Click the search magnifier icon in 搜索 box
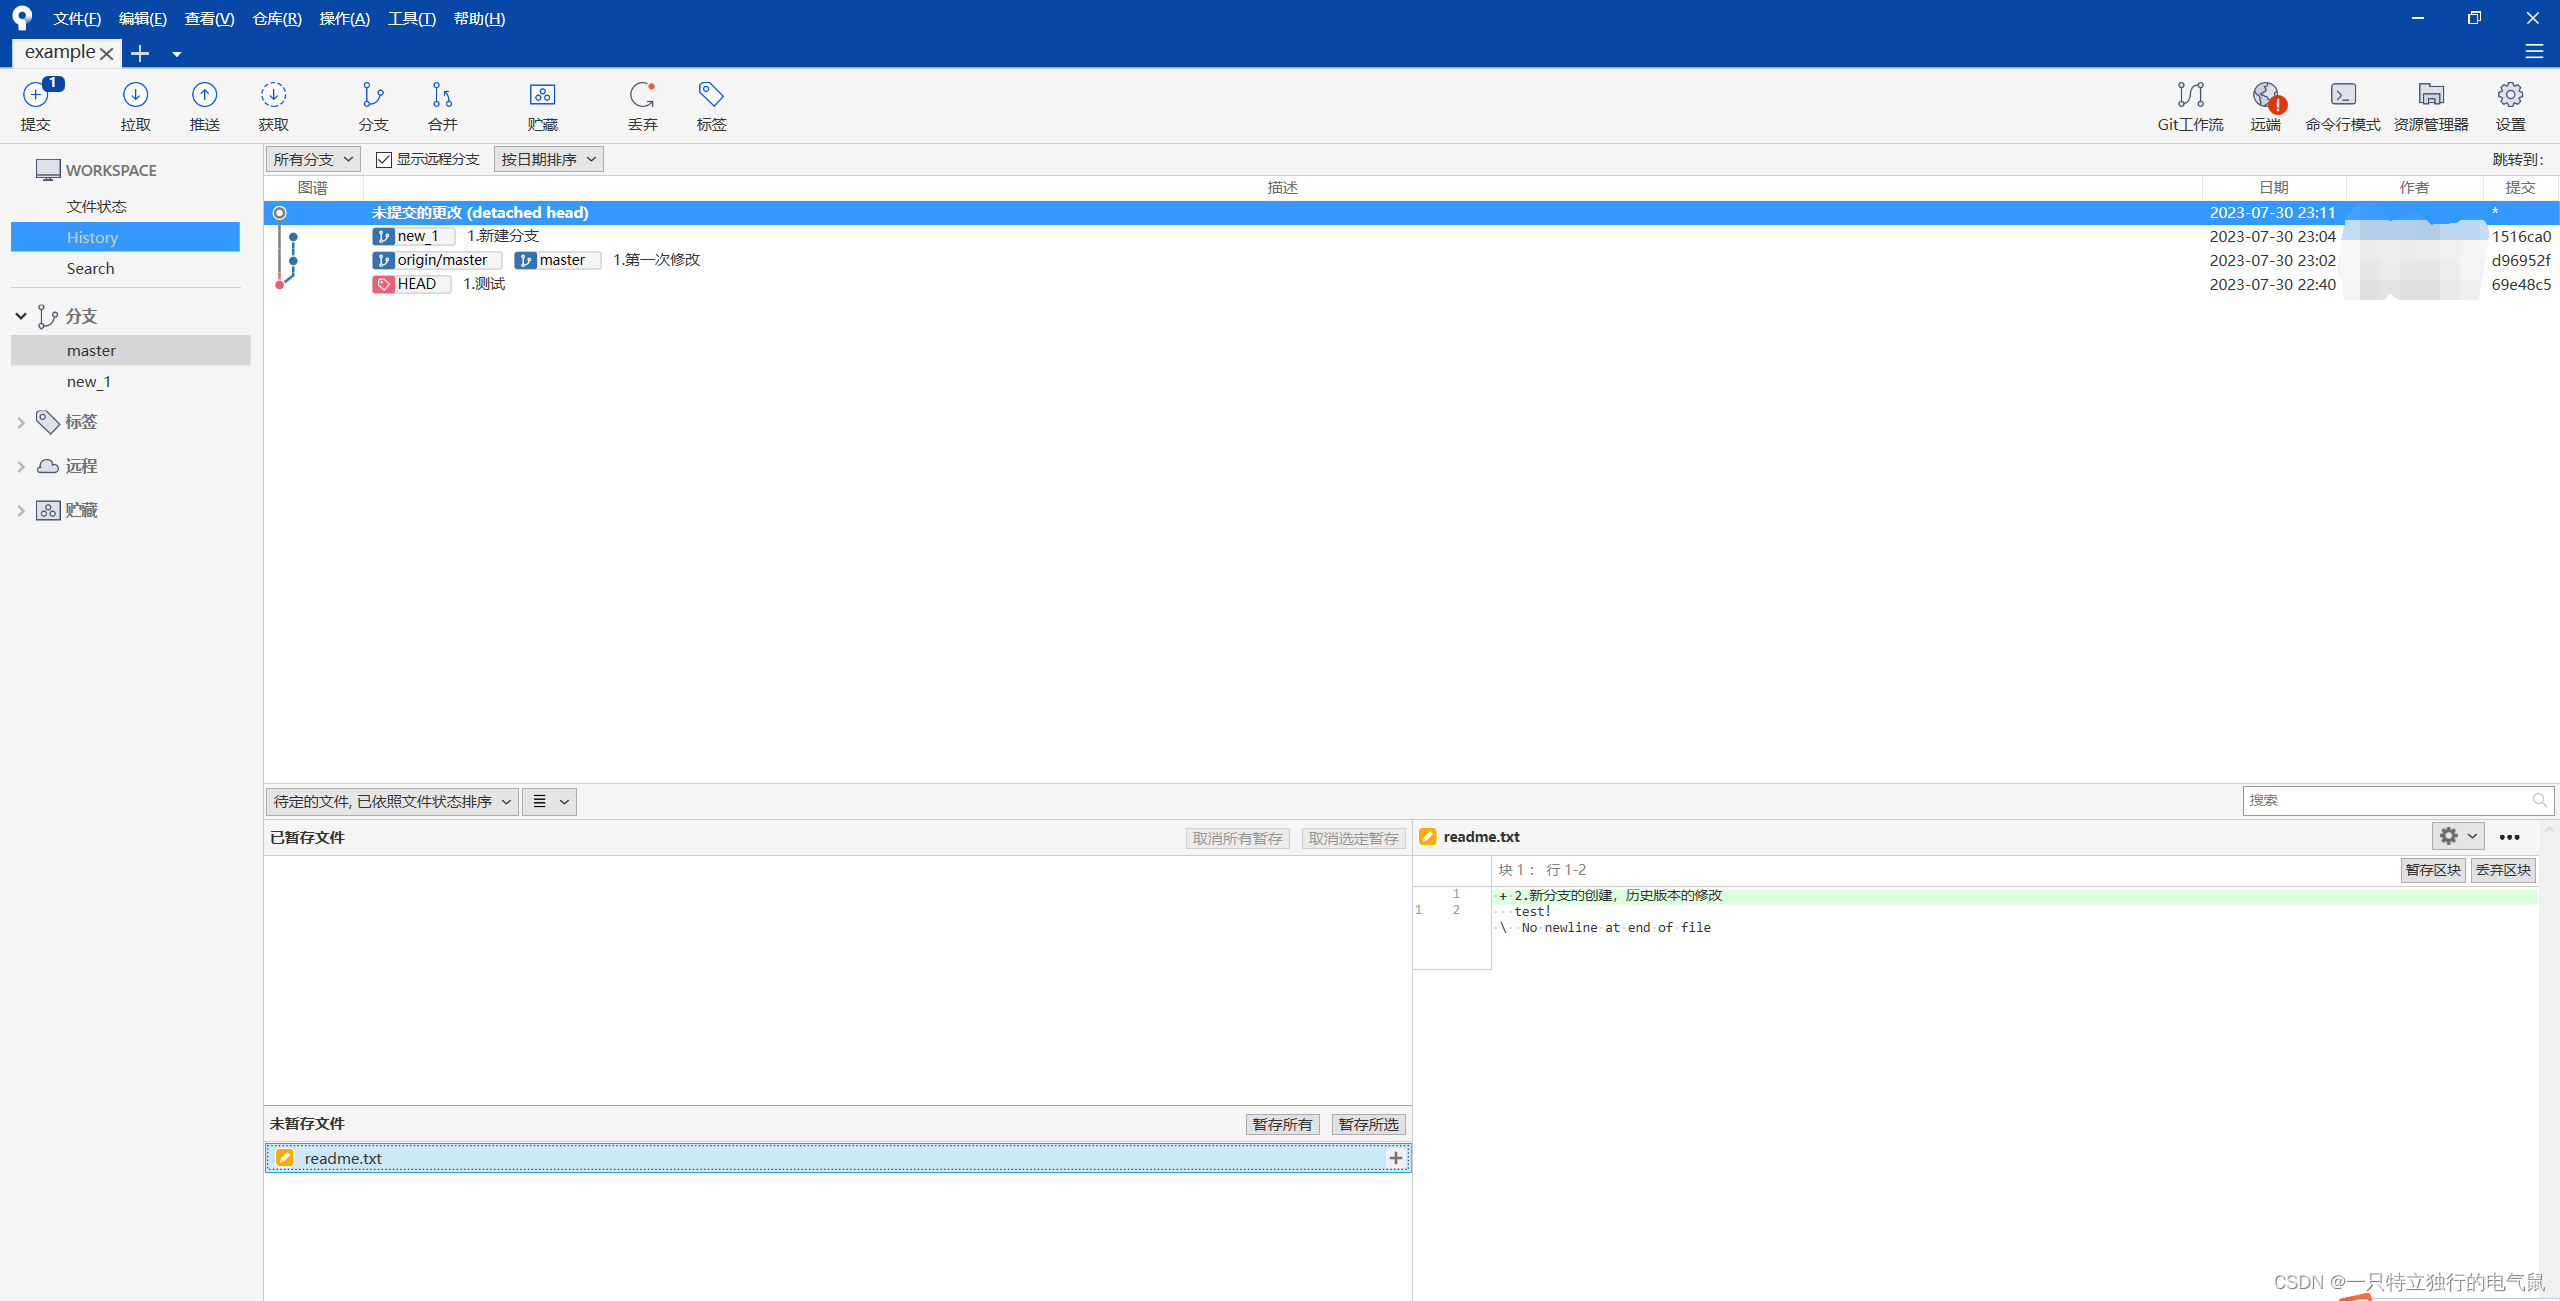 (2539, 800)
